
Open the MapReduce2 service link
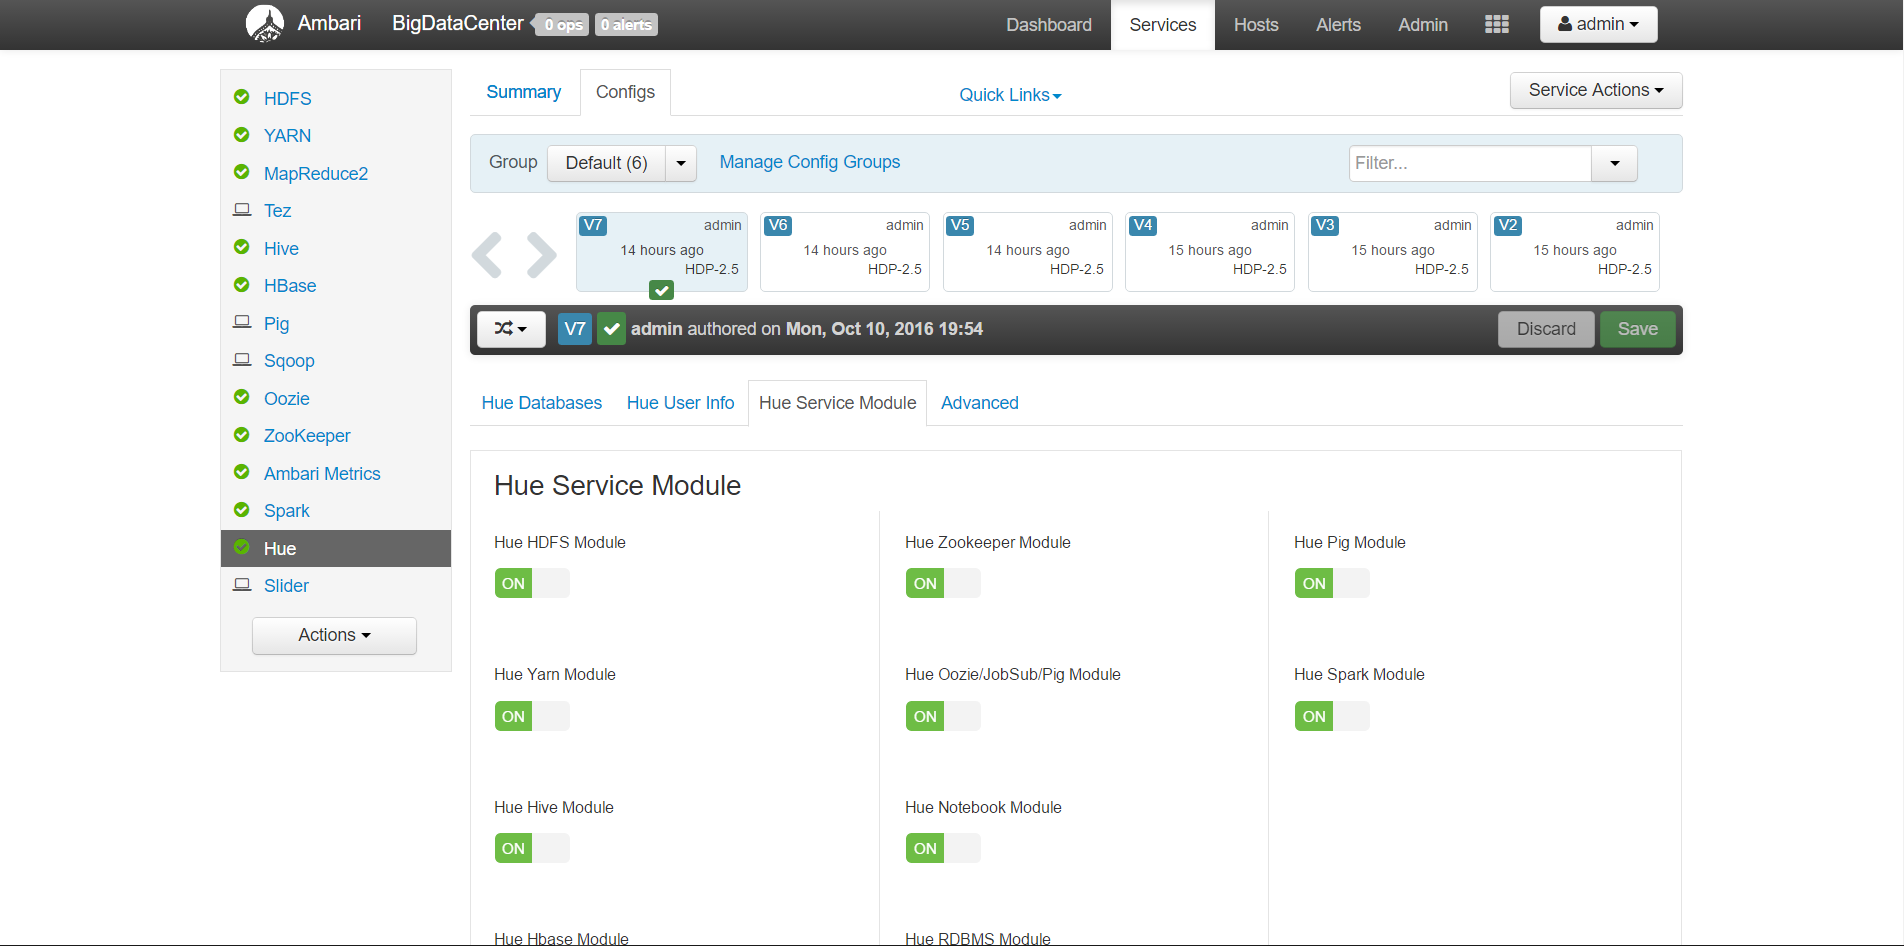(x=316, y=174)
